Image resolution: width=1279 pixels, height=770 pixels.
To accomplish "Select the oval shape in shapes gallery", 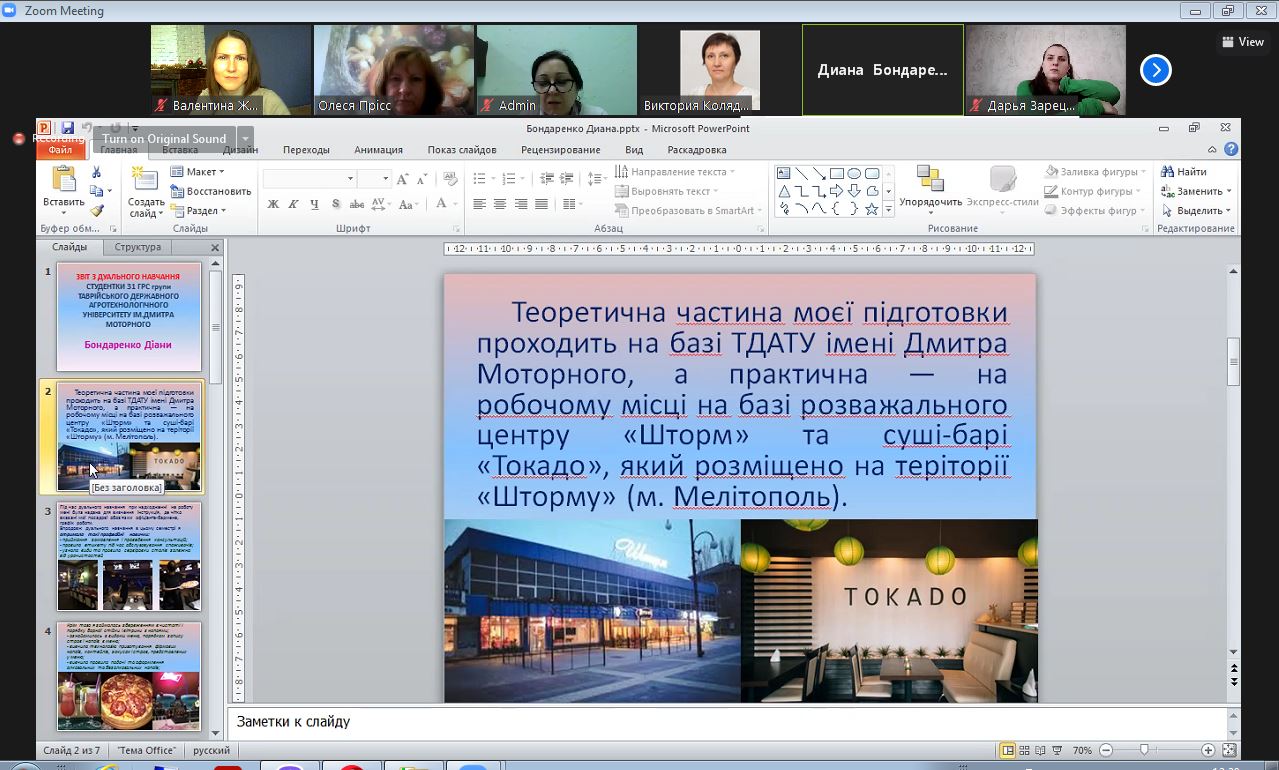I will click(x=854, y=173).
